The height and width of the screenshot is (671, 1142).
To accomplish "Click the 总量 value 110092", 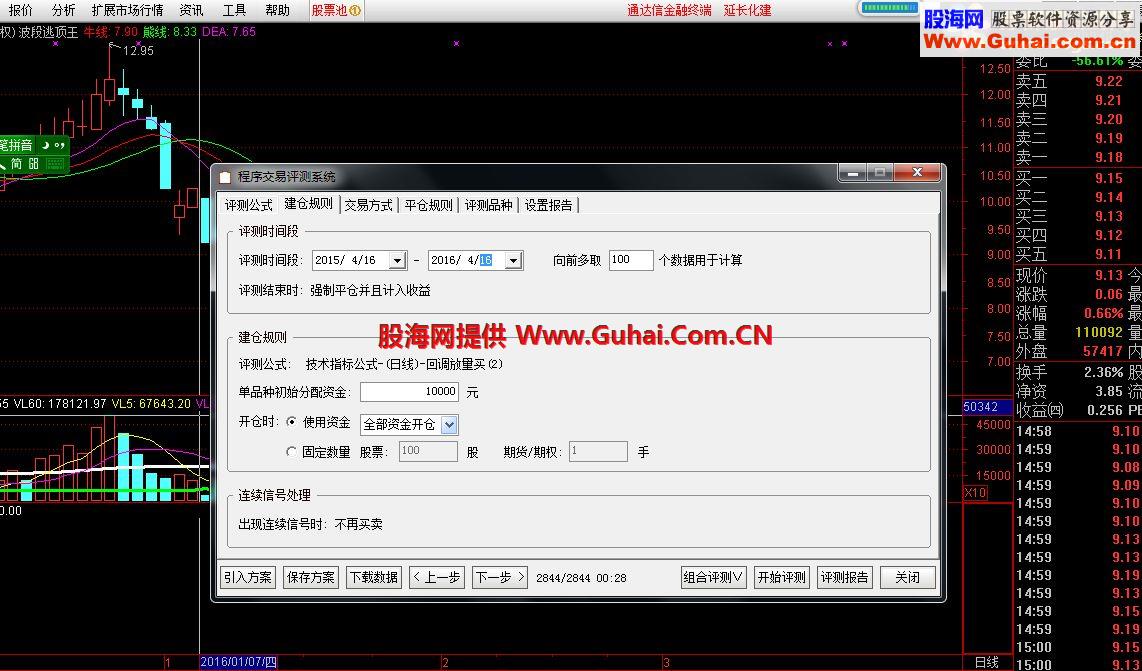I will (x=1099, y=332).
